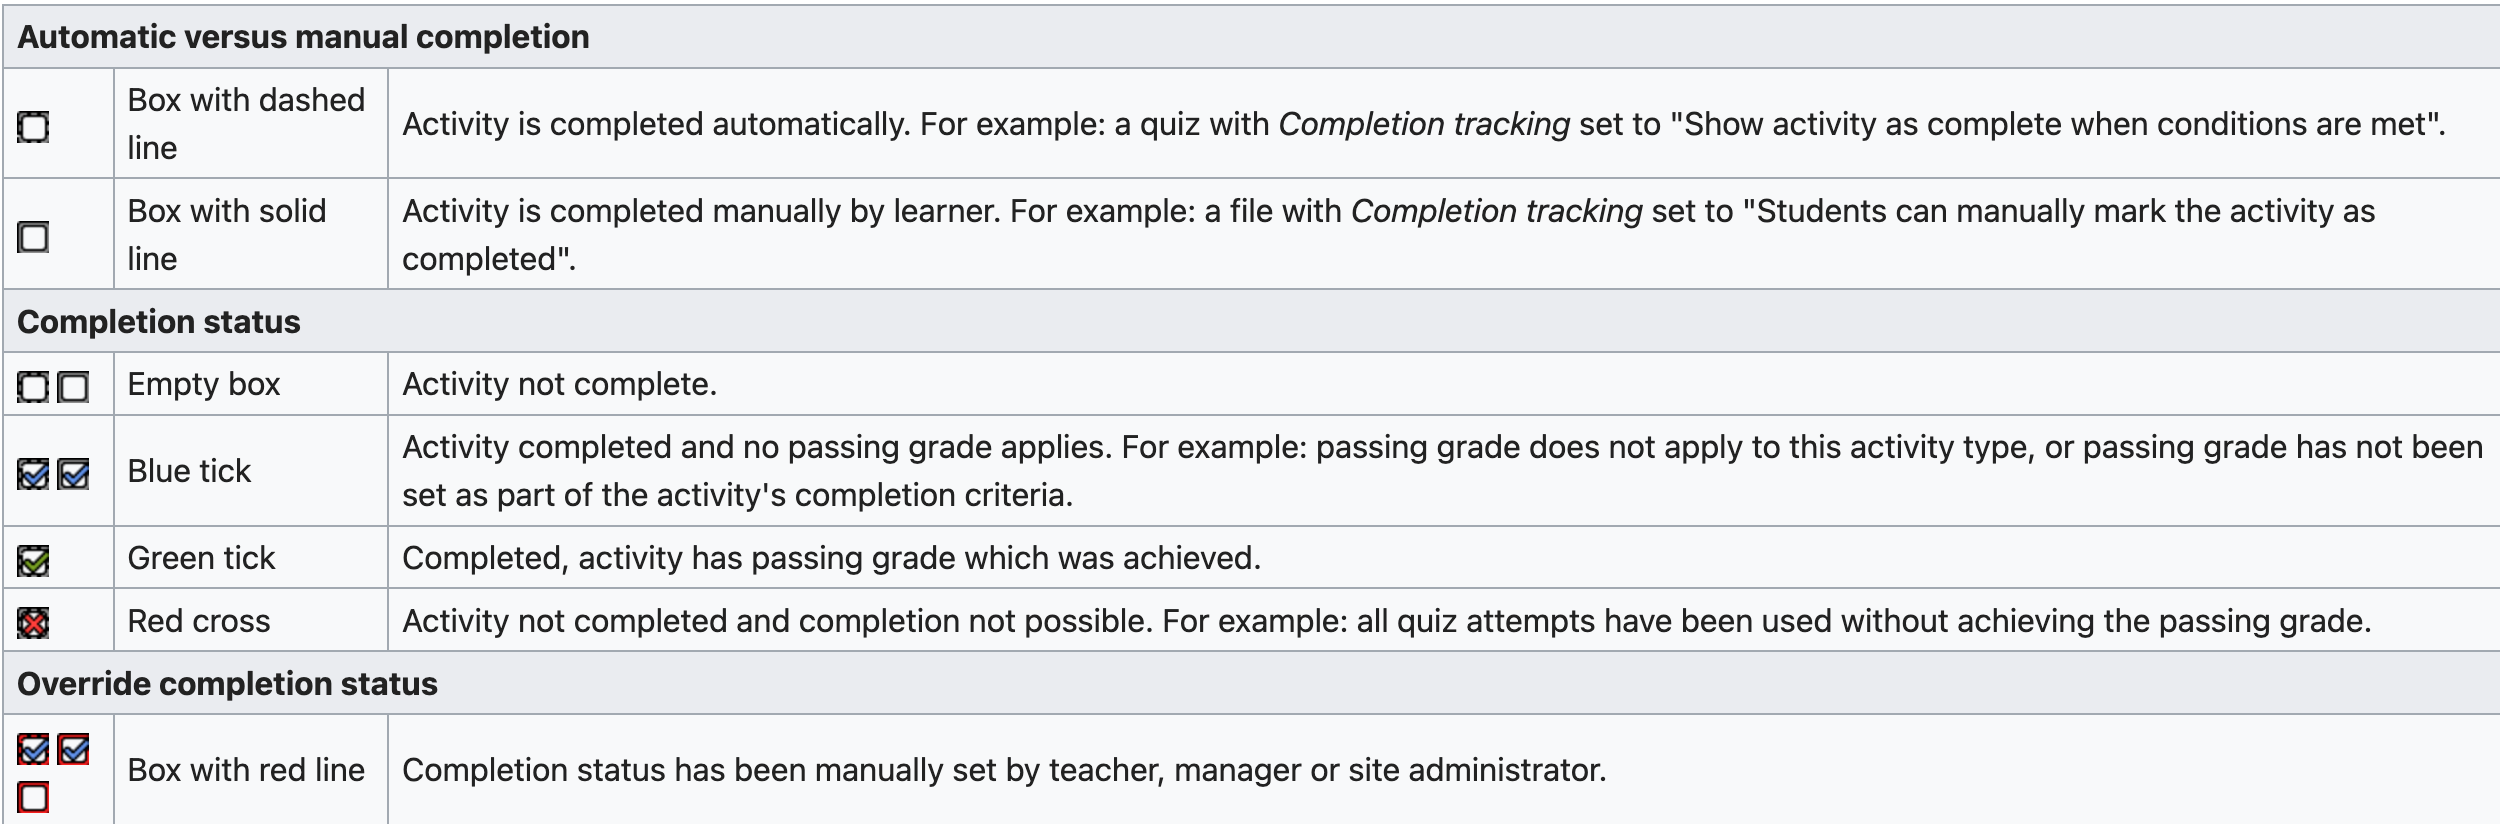Click the 'Box with red line' label
The image size is (2500, 824).
pyautogui.click(x=246, y=770)
